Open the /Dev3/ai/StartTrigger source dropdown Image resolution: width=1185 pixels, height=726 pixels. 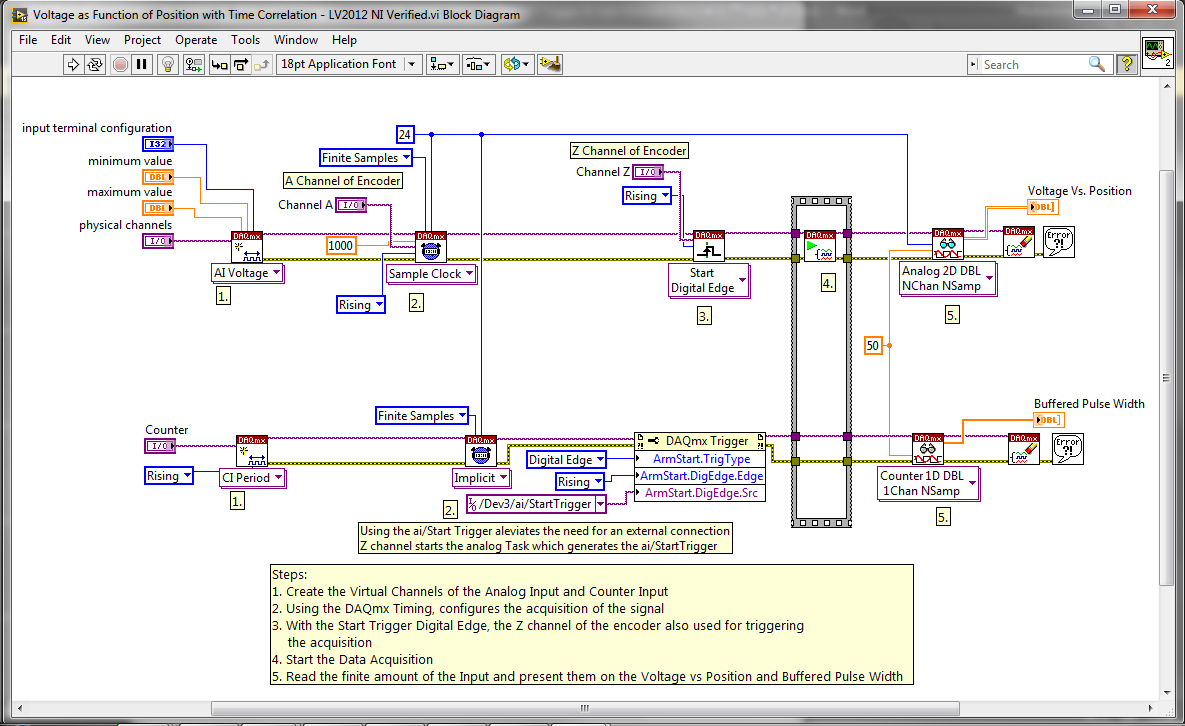601,504
